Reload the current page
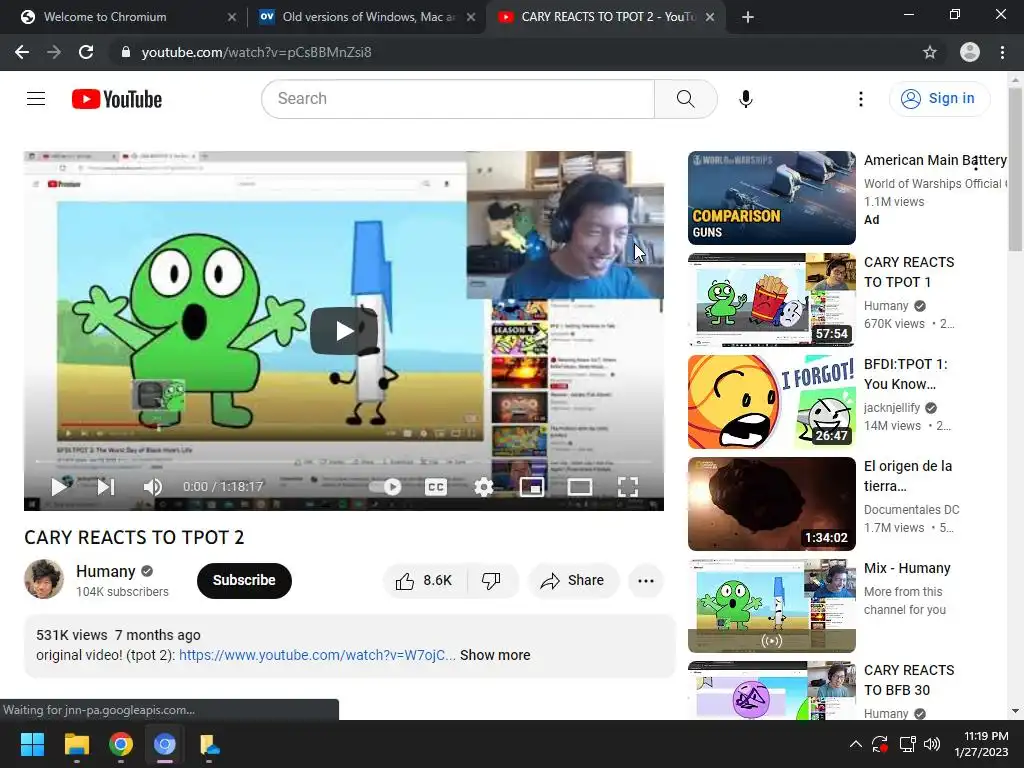Viewport: 1024px width, 768px height. point(86,52)
